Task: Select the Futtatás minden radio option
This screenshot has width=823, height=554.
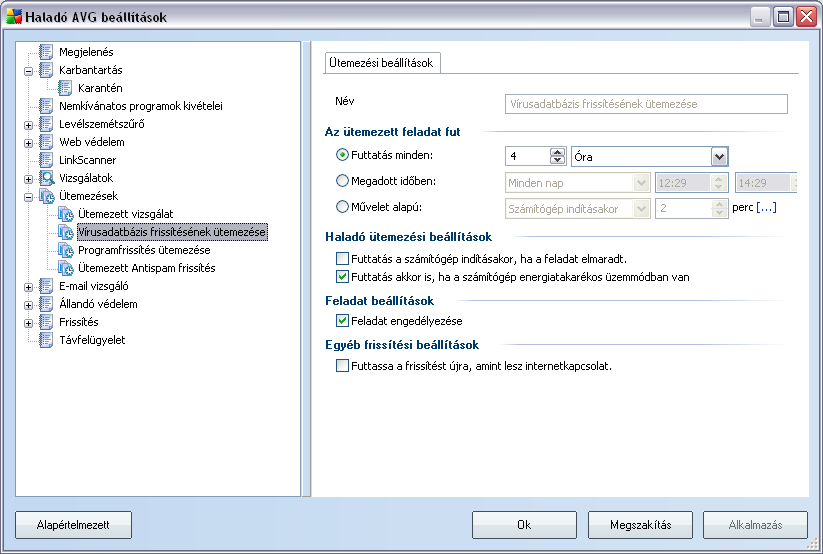Action: tap(342, 155)
